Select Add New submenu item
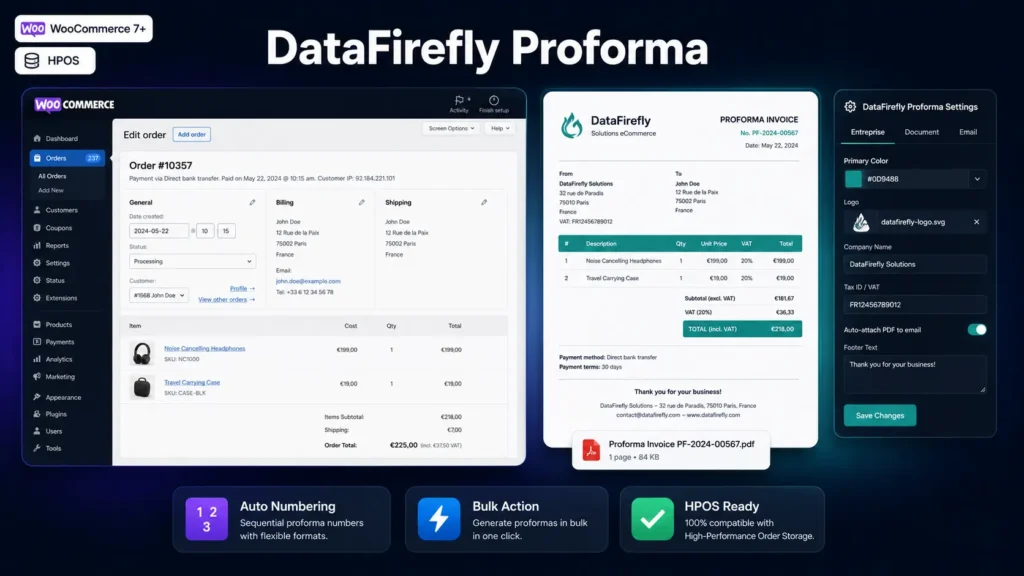Viewport: 1024px width, 576px height. pos(51,191)
